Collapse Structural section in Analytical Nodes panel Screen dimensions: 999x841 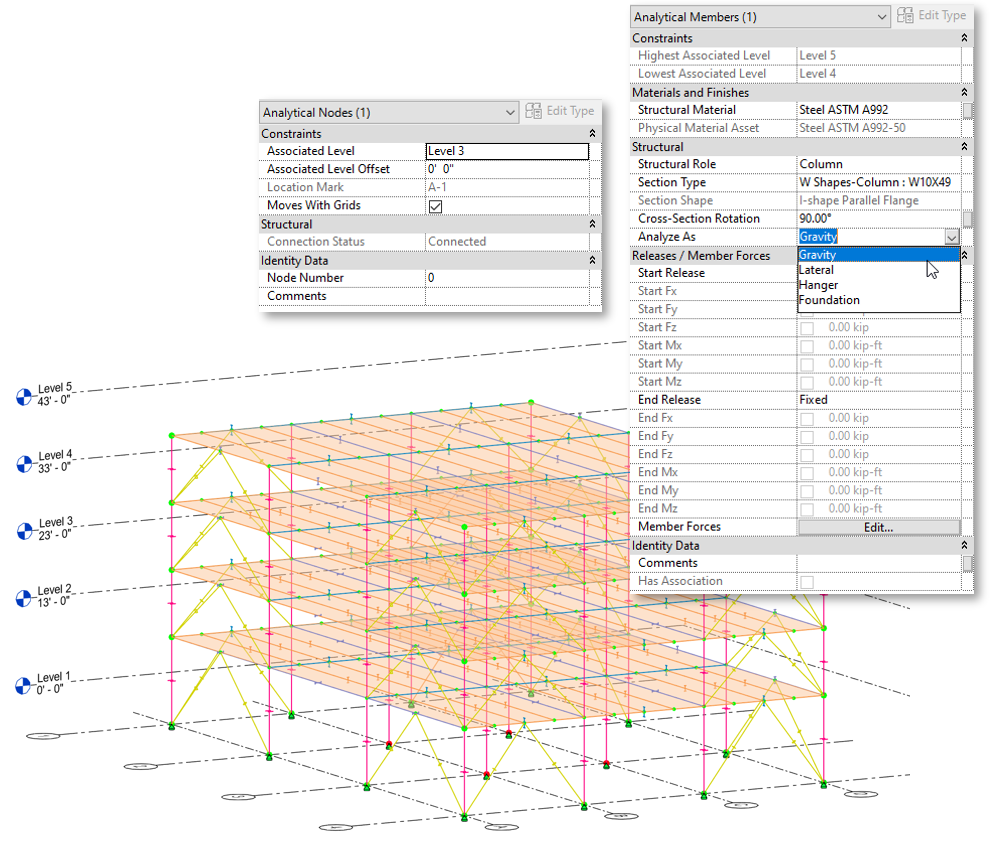point(593,224)
